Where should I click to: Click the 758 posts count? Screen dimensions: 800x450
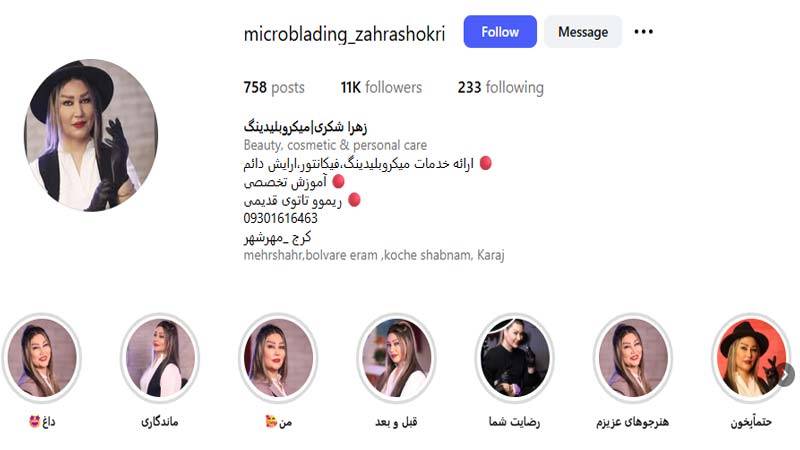(x=274, y=87)
